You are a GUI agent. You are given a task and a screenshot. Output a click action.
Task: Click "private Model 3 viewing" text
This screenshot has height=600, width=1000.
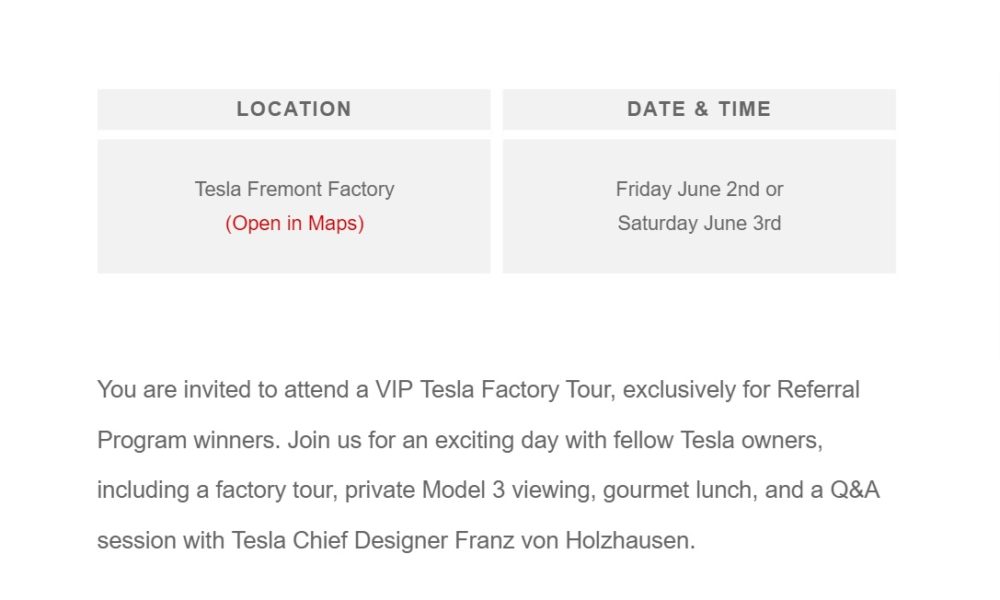click(x=469, y=490)
